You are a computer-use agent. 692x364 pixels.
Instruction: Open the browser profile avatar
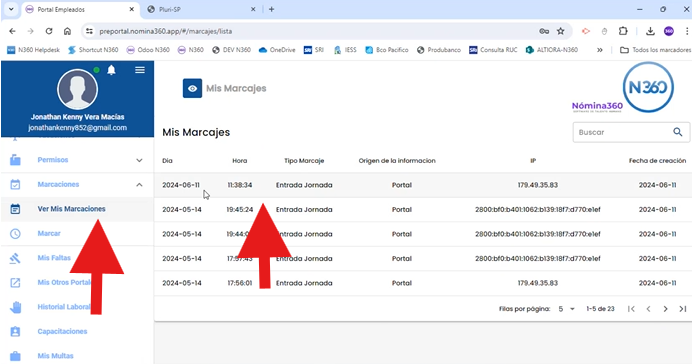(669, 31)
